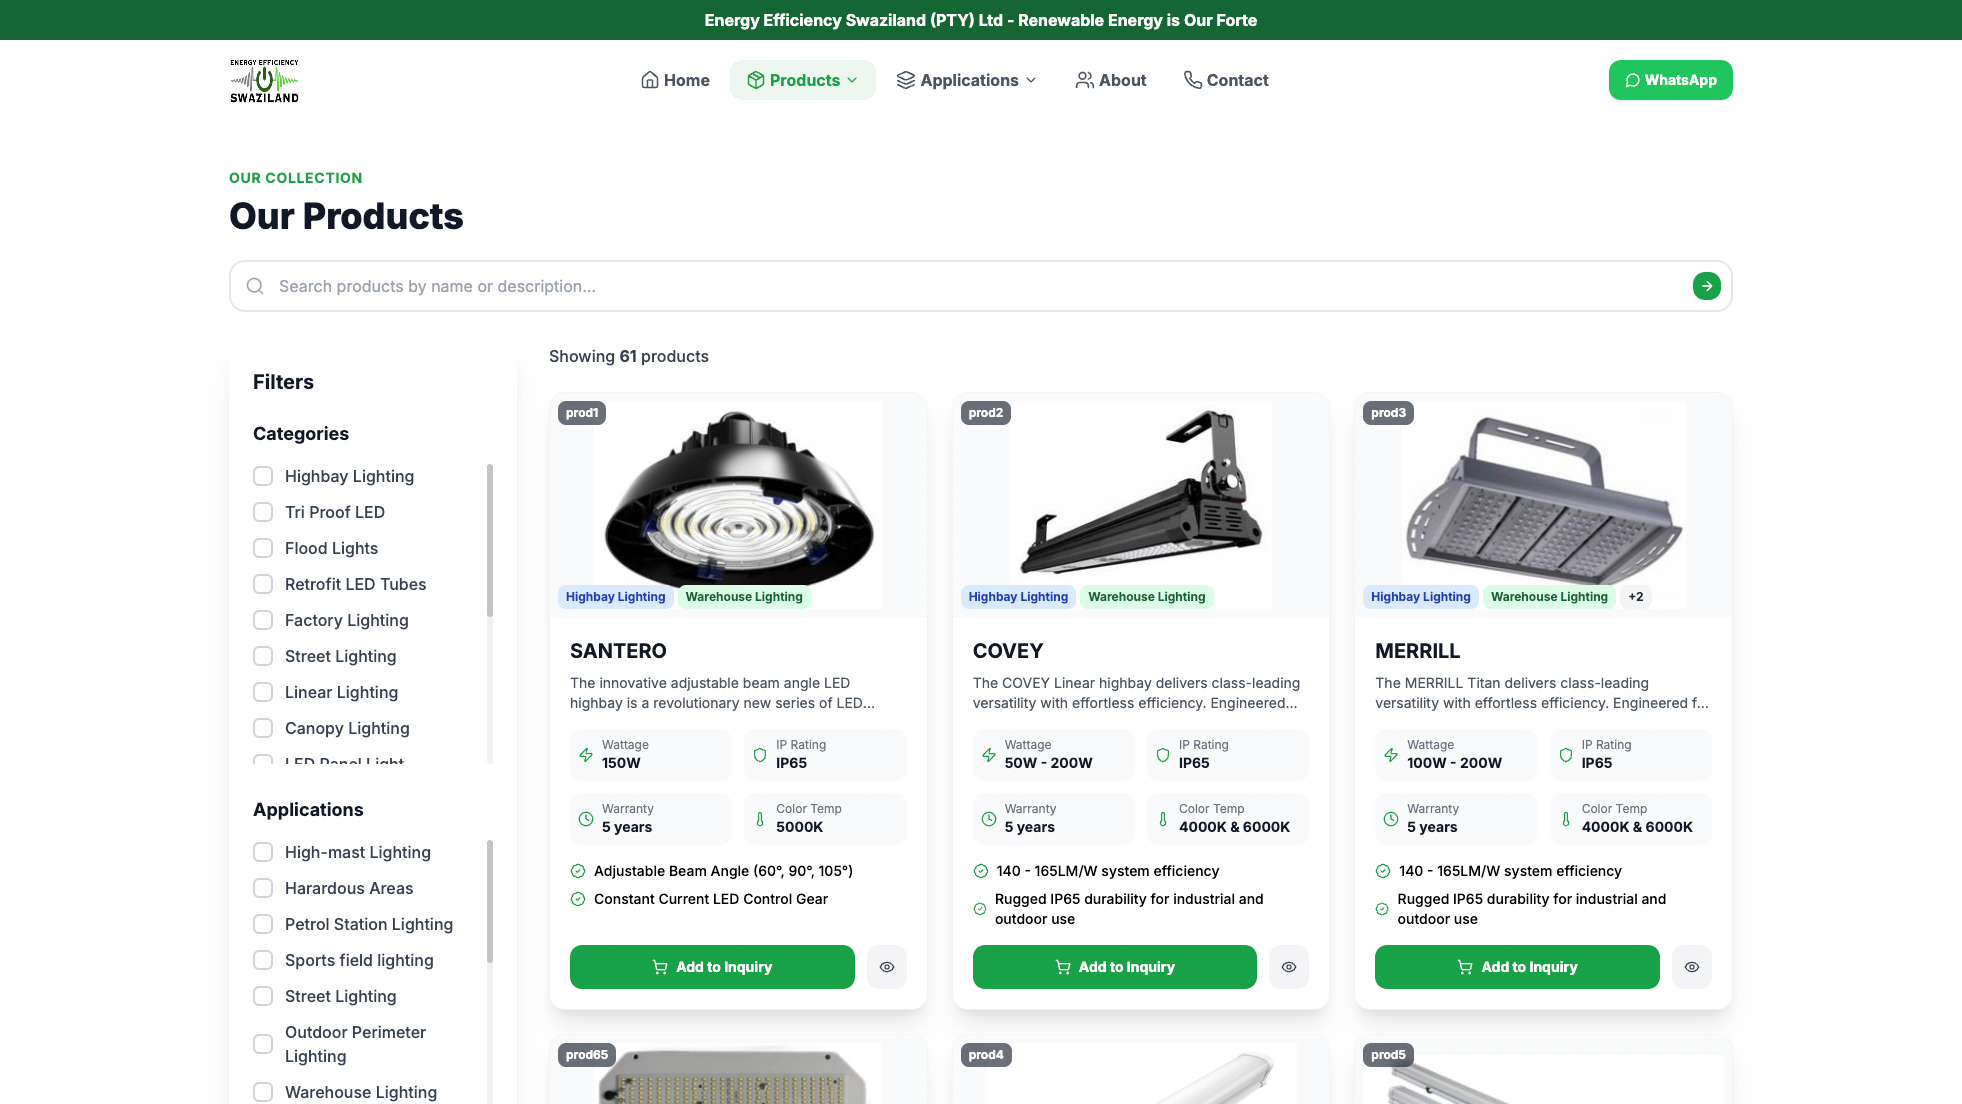Click the search magnifier icon
This screenshot has height=1104, width=1962.
255,286
